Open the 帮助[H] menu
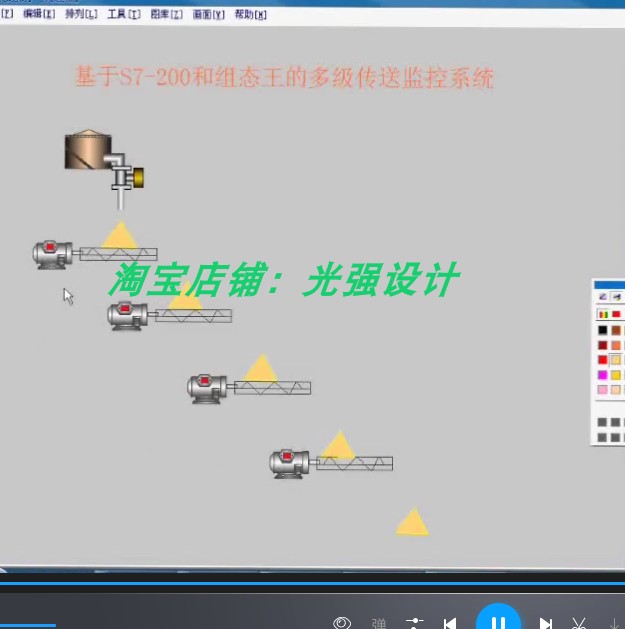The image size is (625, 629). 251,15
